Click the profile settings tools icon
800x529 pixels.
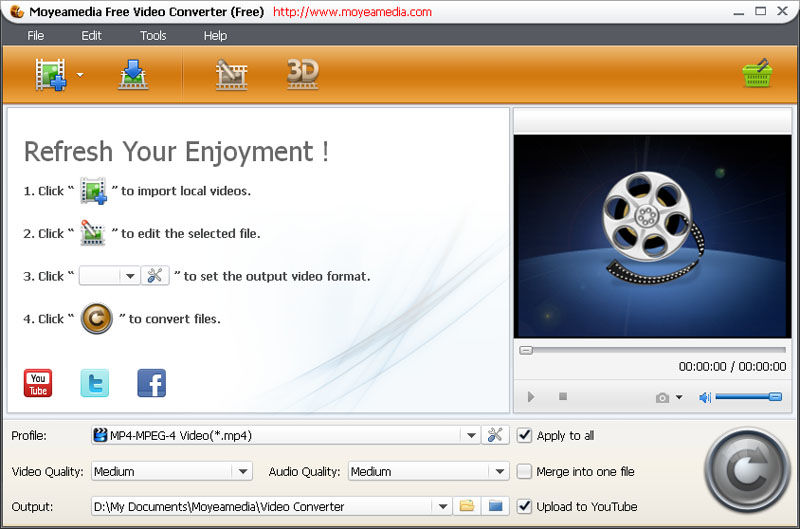click(x=495, y=435)
